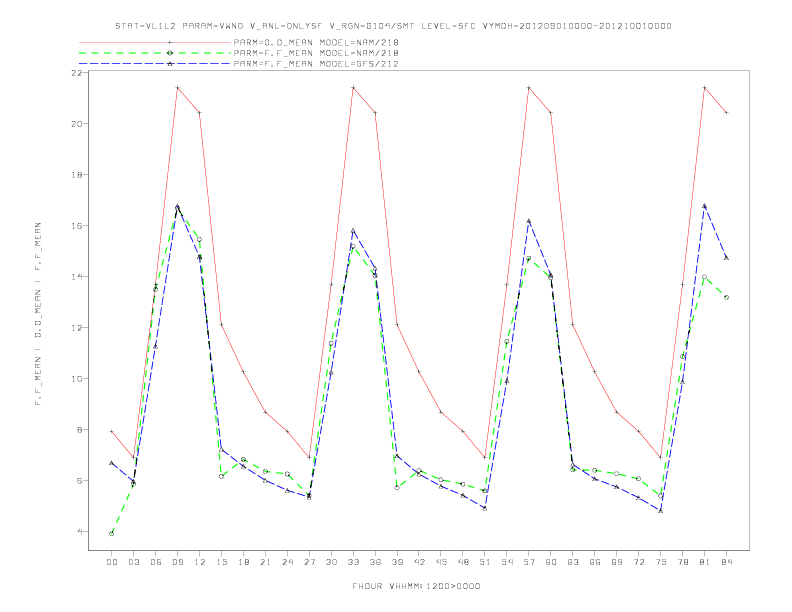Image resolution: width=792 pixels, height=612 pixels.
Task: Click x-axis tick label 54
Action: tap(507, 562)
